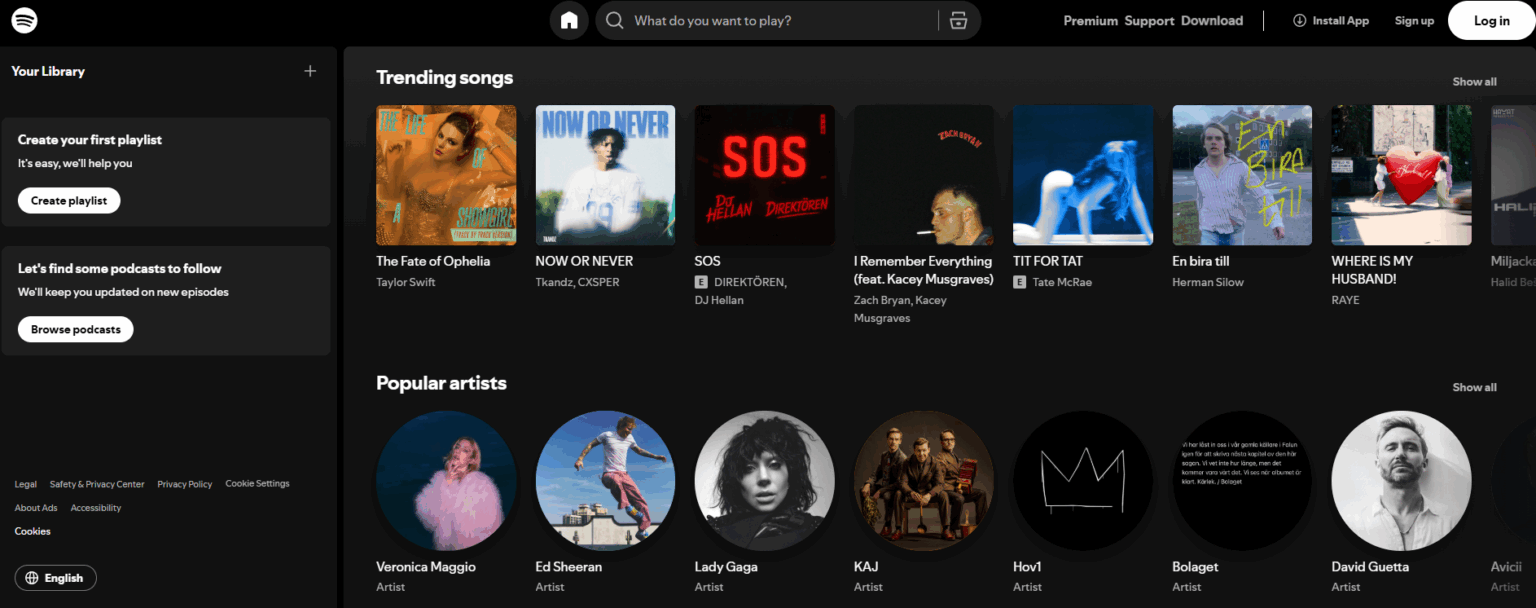Click the explicit badge on TIT FOR TAT
This screenshot has width=1536, height=608.
coord(1021,282)
